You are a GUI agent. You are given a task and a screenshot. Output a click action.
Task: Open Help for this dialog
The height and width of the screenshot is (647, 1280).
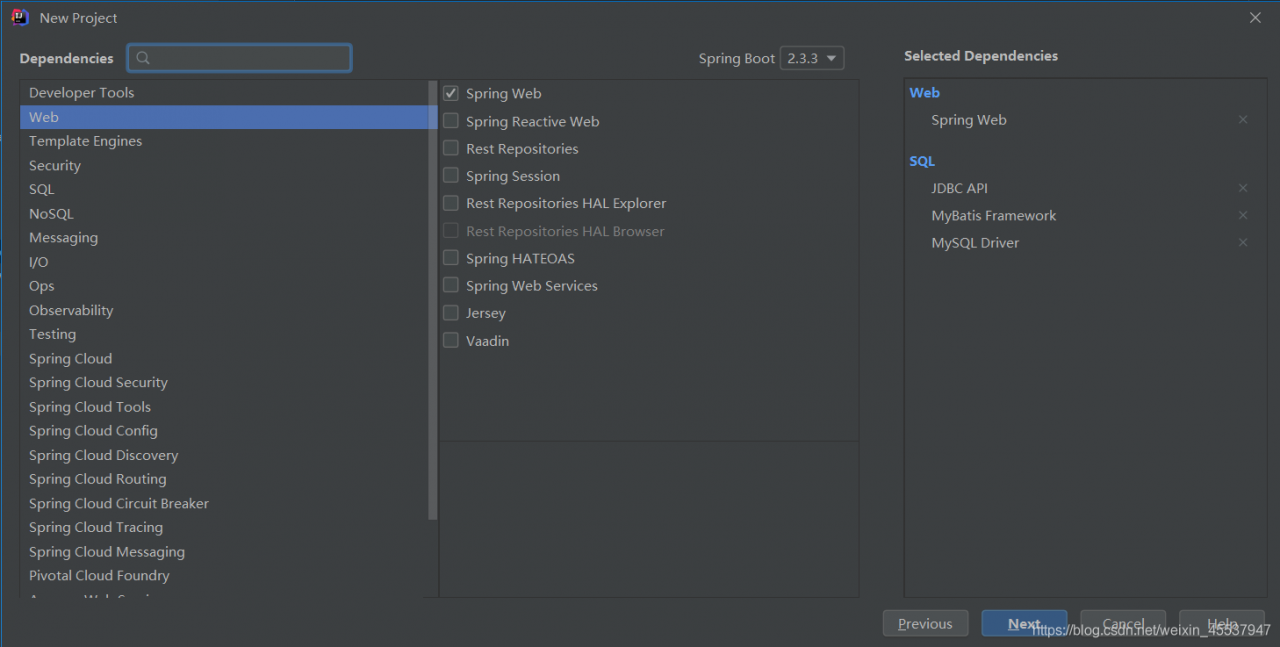pyautogui.click(x=1222, y=623)
